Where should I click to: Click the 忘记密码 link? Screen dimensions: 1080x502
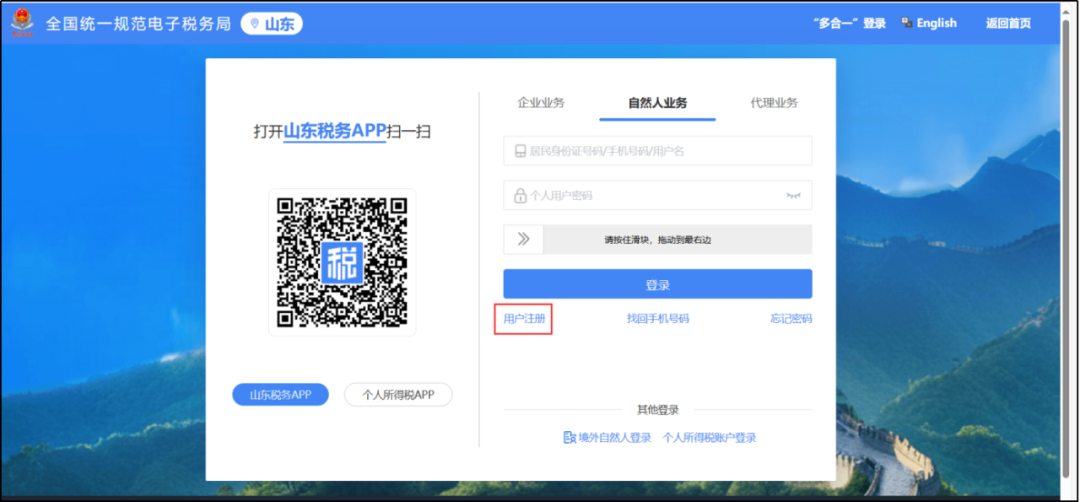tap(791, 319)
